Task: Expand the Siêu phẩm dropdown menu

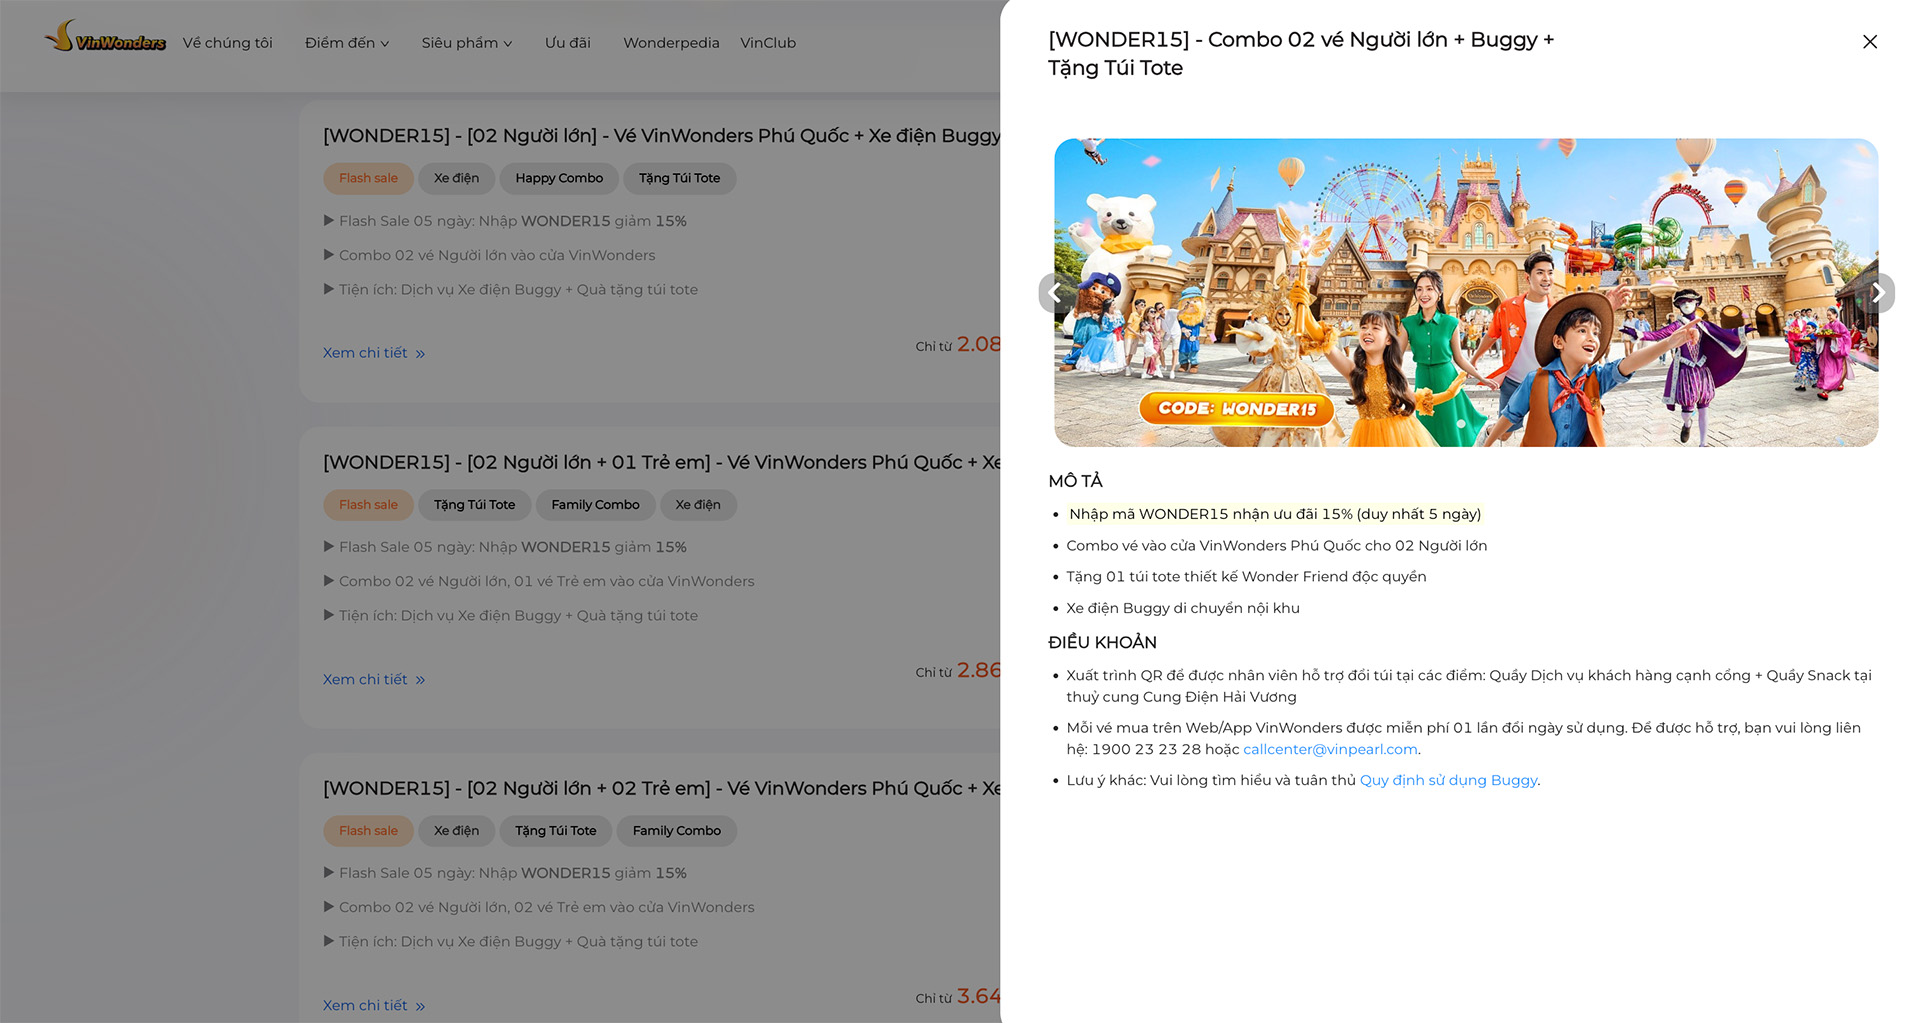Action: coord(466,43)
